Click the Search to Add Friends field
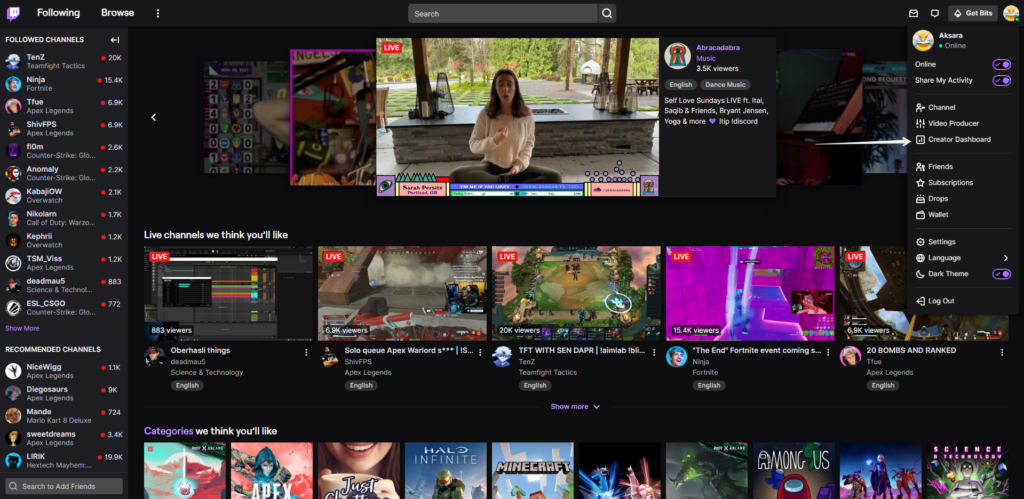 click(x=64, y=486)
